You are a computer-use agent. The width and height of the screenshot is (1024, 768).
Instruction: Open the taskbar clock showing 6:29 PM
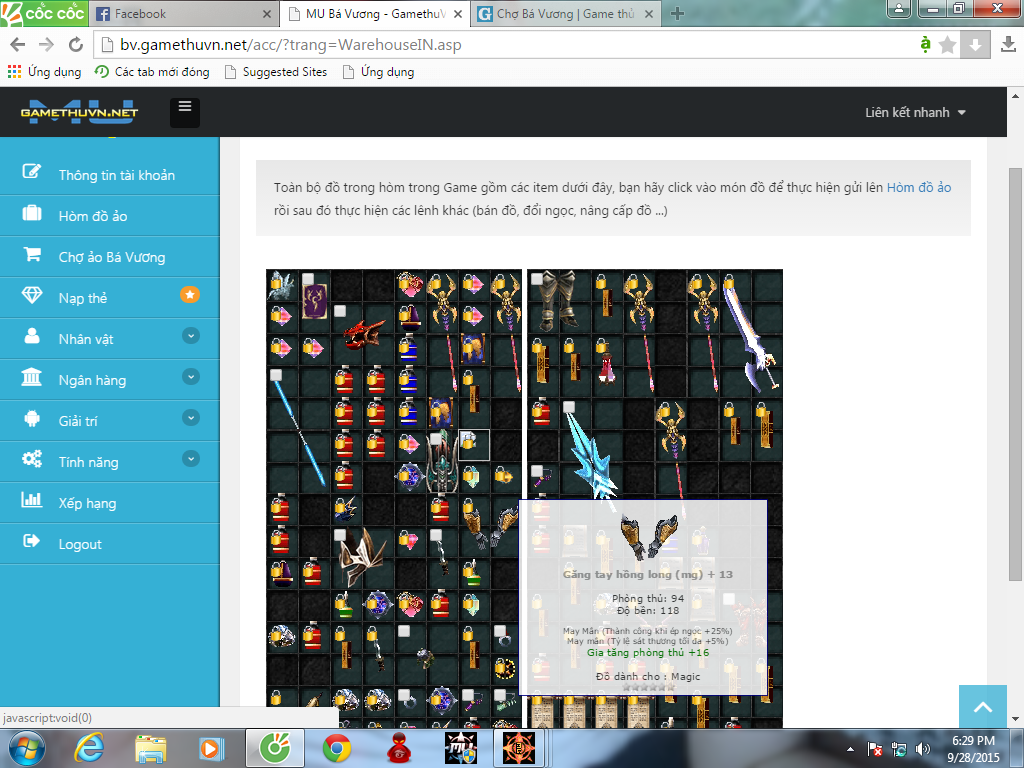point(973,749)
